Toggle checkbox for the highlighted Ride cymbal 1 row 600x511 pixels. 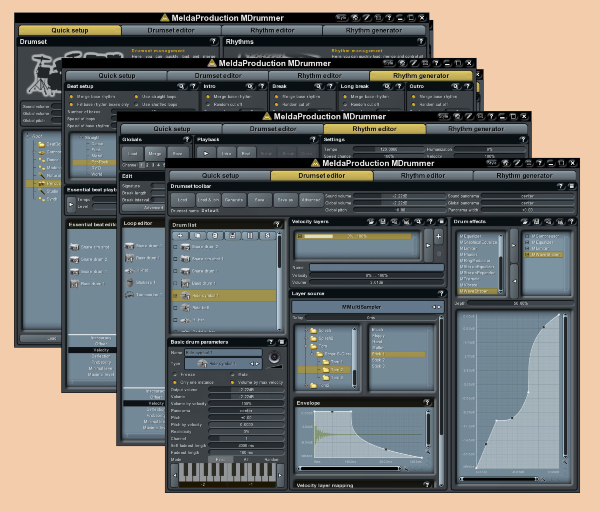click(x=175, y=295)
